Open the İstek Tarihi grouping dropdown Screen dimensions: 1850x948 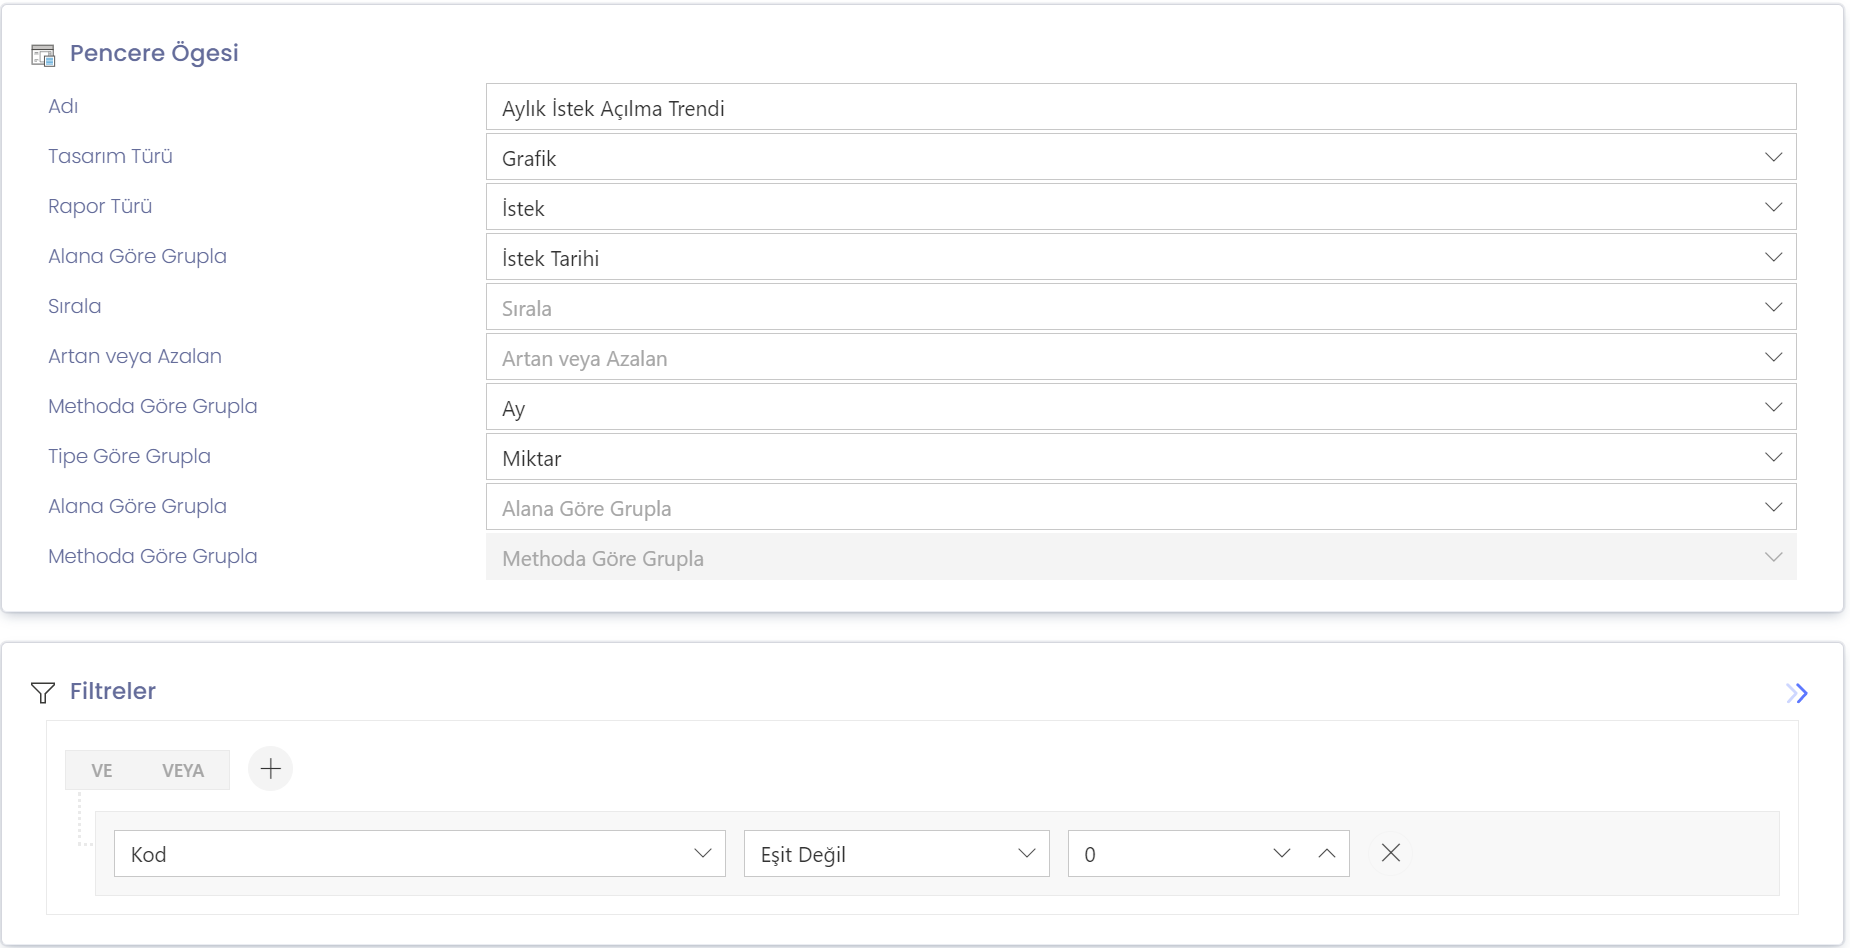(1141, 257)
